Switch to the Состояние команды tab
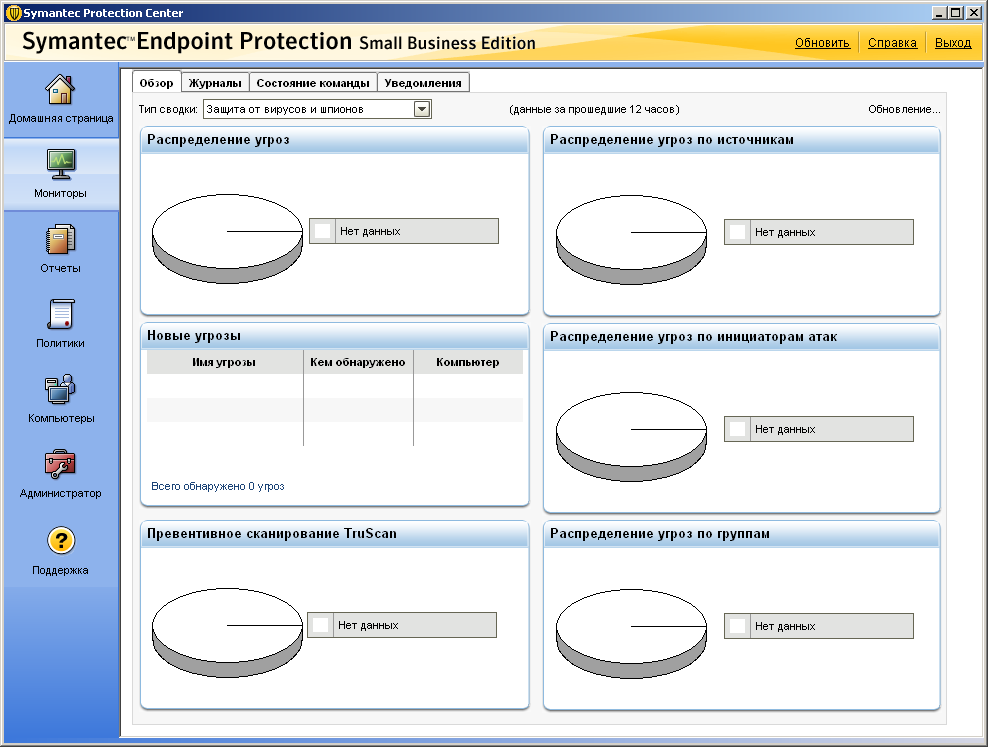This screenshot has width=988, height=747. (313, 83)
